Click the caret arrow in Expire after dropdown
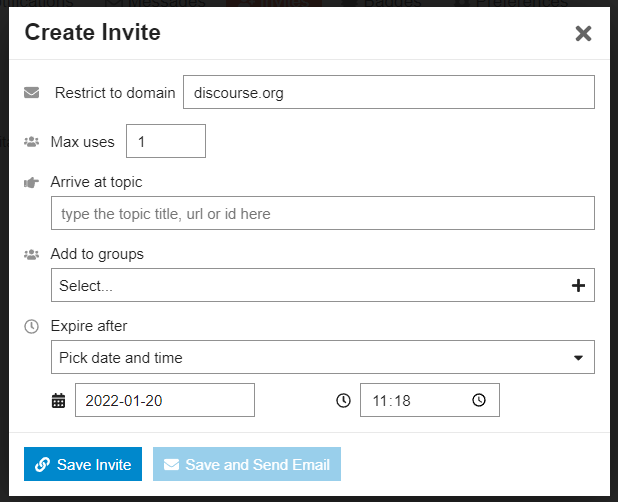Viewport: 618px width, 502px height. pyautogui.click(x=578, y=358)
